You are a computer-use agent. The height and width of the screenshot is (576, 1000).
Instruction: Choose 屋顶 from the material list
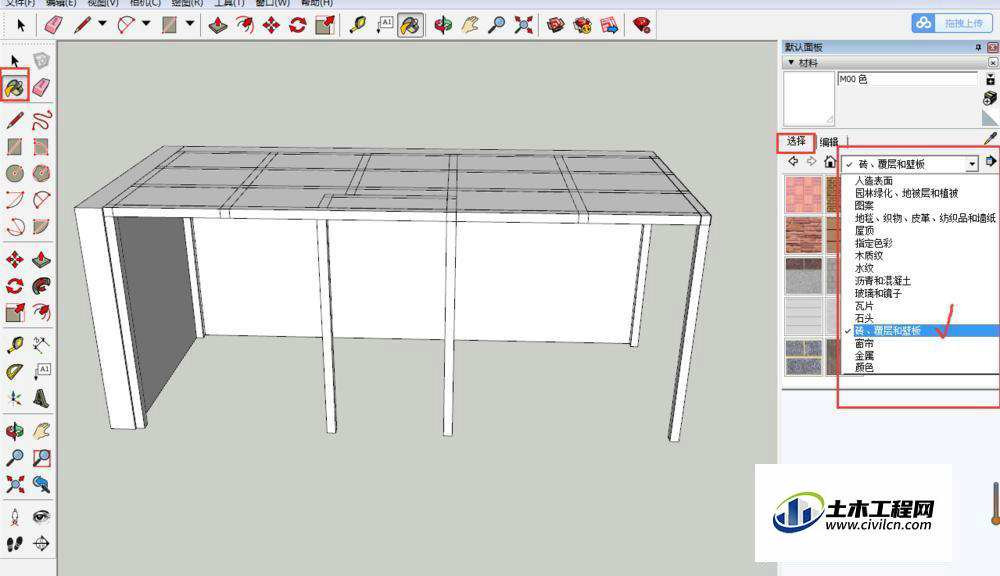click(864, 230)
